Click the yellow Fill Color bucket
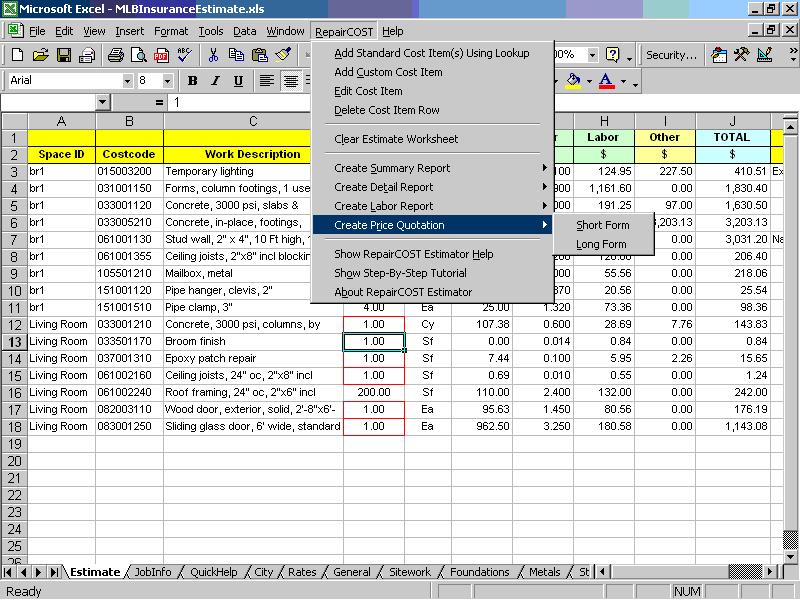800x600 pixels. (x=573, y=81)
